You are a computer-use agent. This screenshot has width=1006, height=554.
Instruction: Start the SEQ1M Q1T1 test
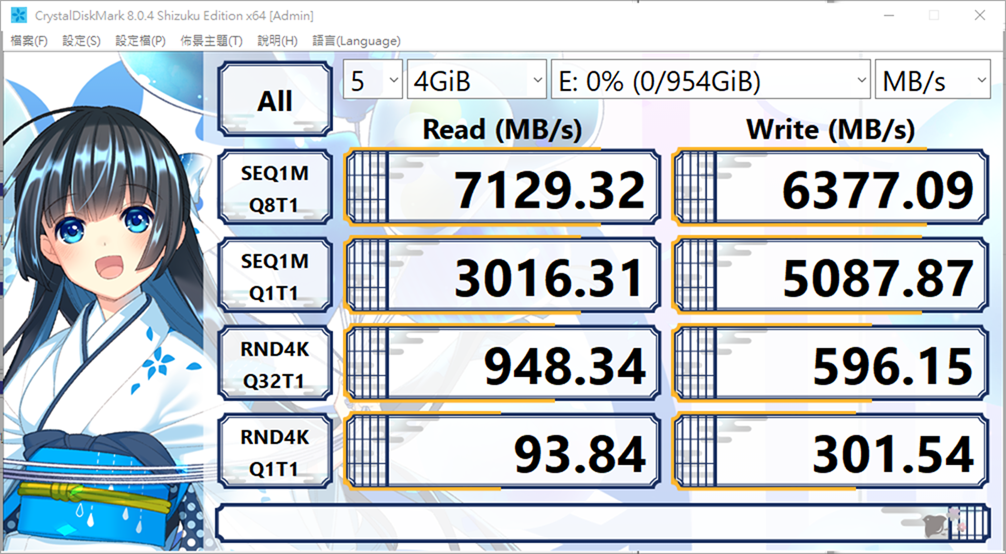tap(275, 277)
